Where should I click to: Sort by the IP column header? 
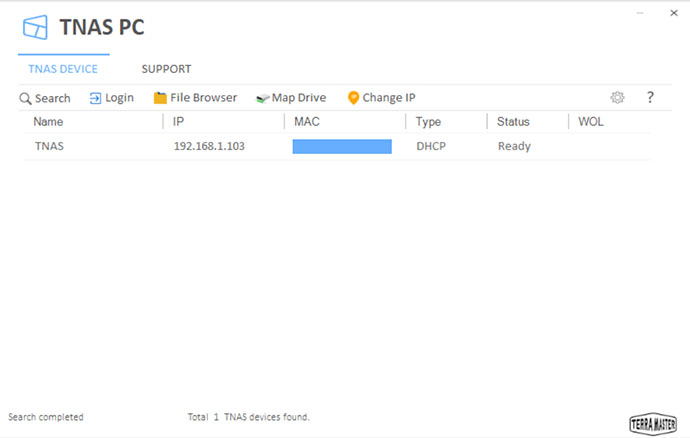click(x=178, y=121)
